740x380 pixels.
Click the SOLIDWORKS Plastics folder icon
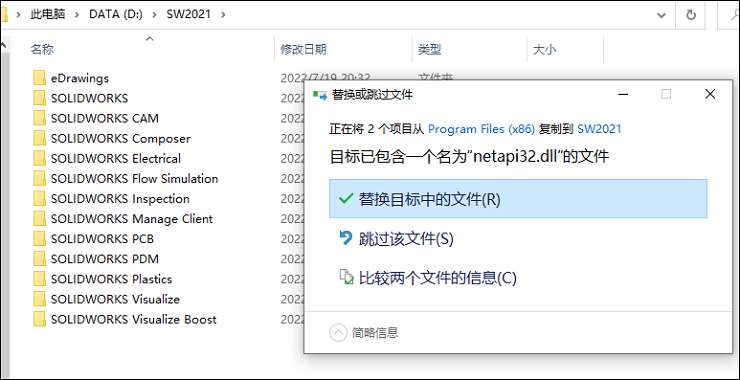click(39, 279)
